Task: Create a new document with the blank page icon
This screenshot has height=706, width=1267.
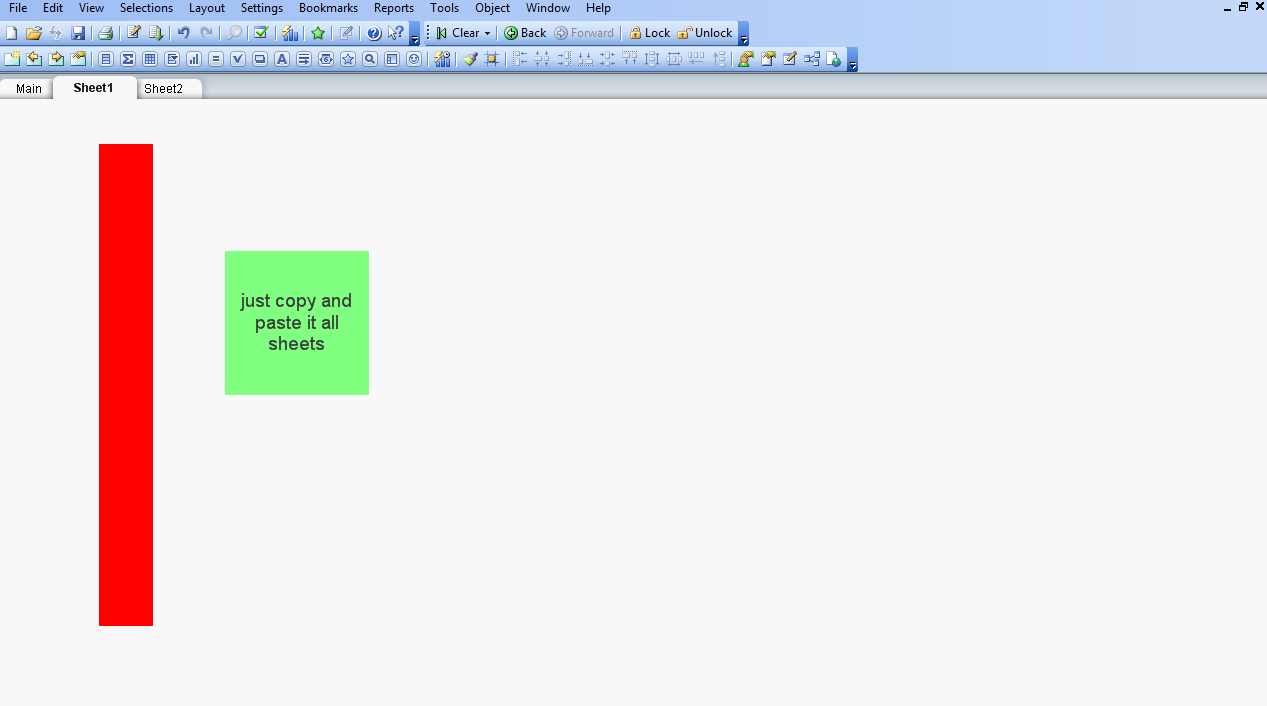Action: point(12,33)
